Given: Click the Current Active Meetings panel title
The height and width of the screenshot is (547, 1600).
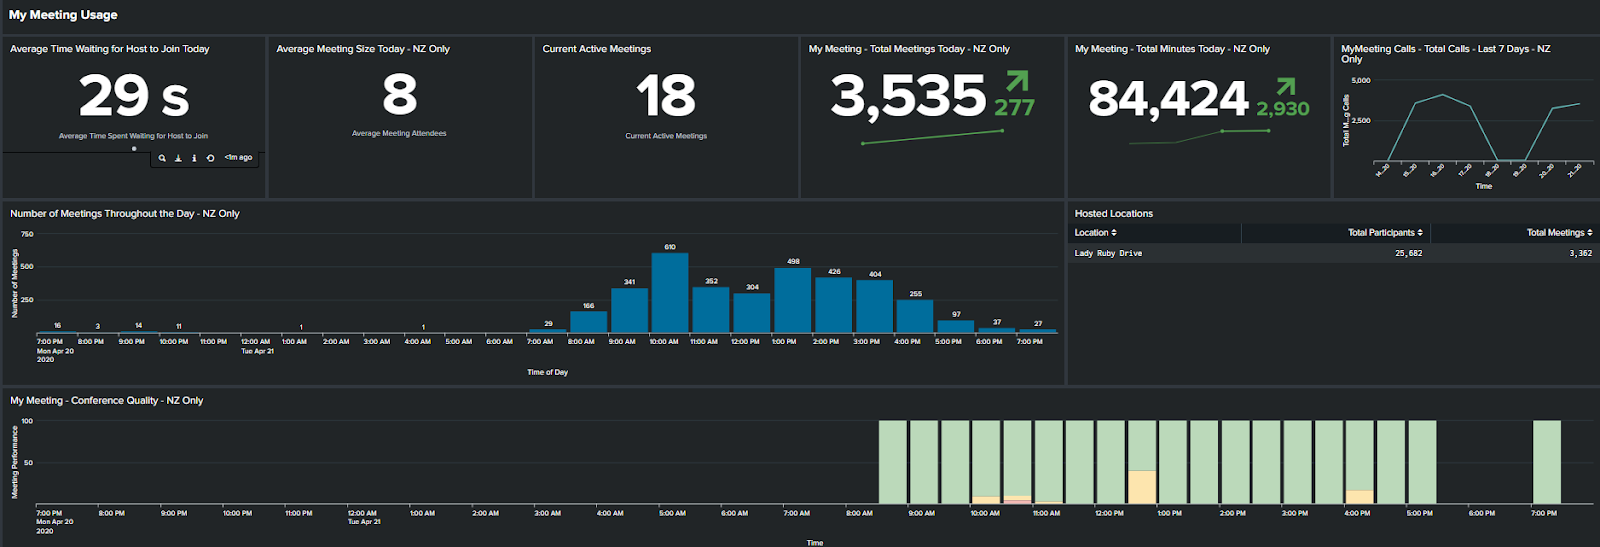Looking at the screenshot, I should pos(597,49).
